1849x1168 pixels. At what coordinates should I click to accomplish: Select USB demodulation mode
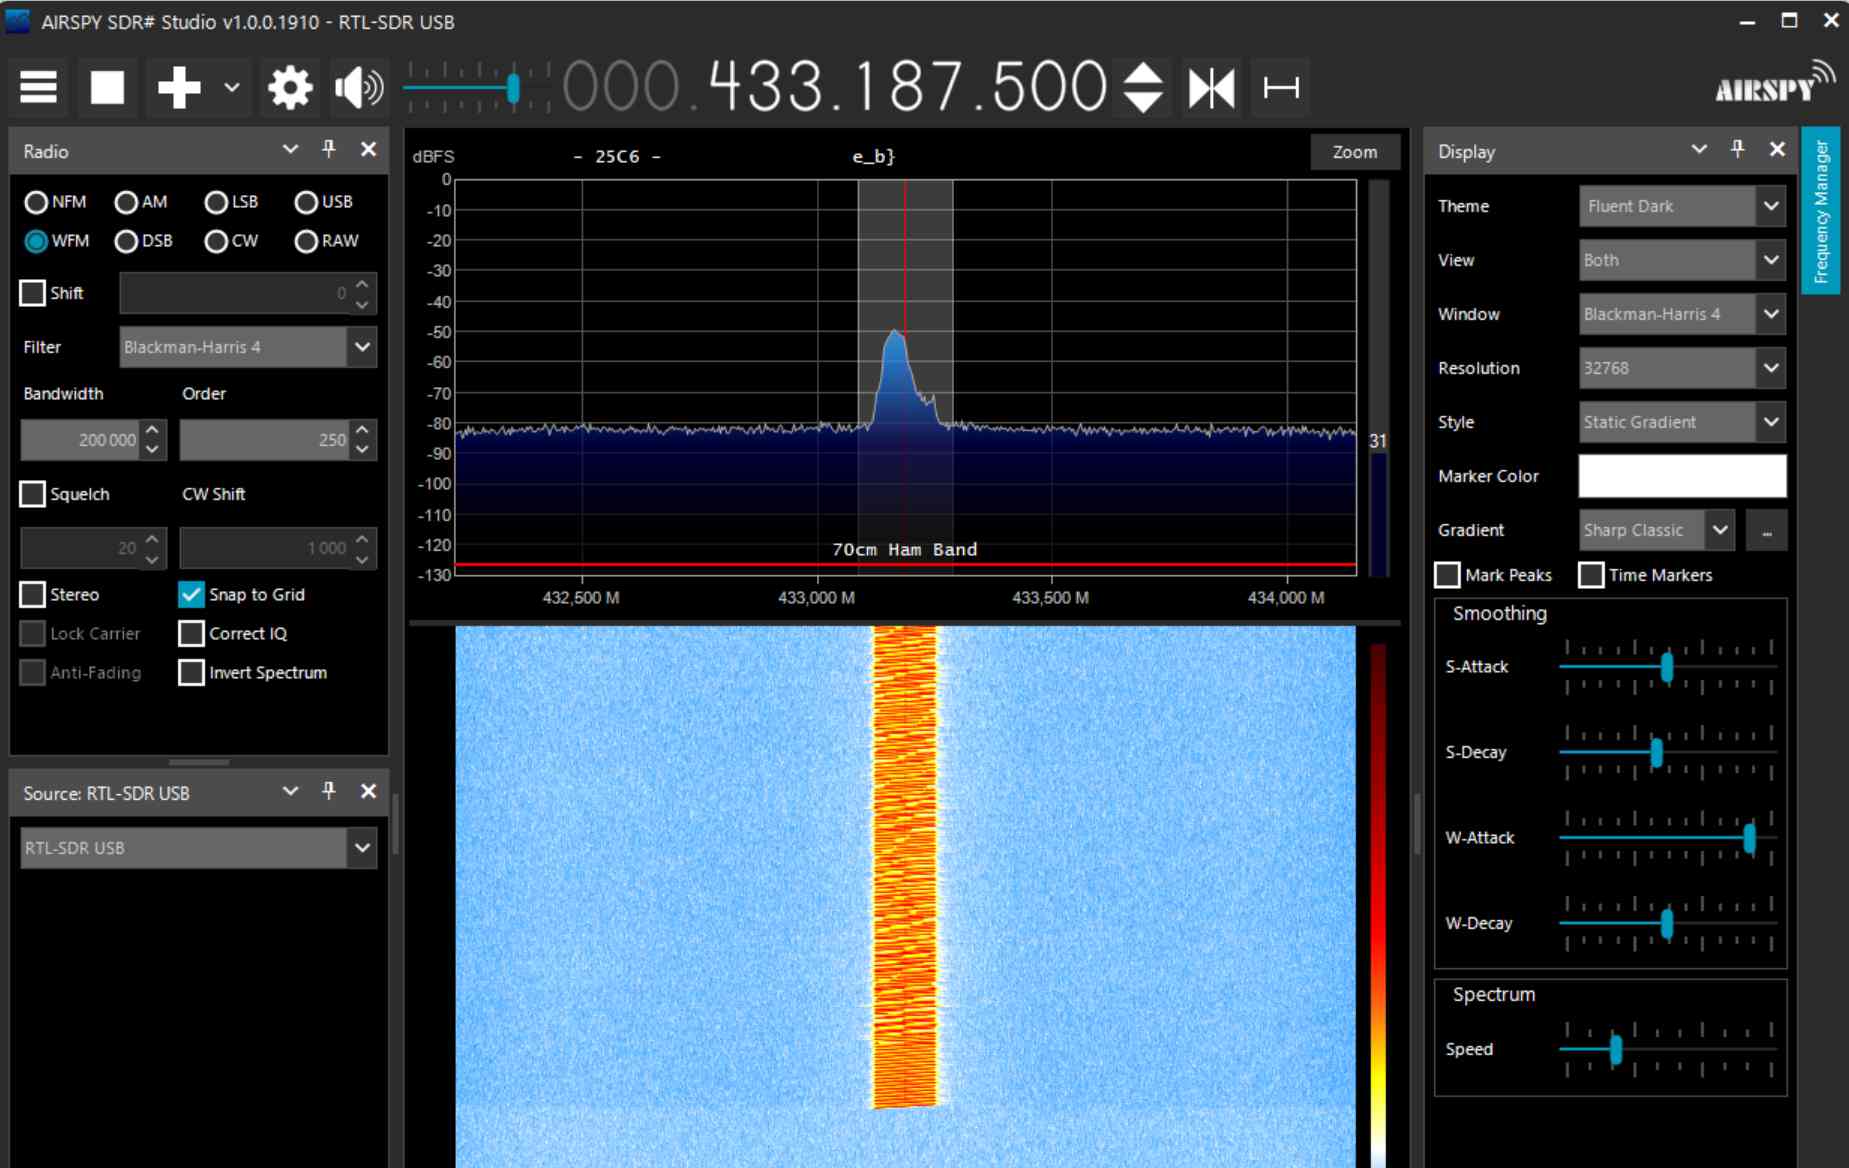tap(323, 202)
